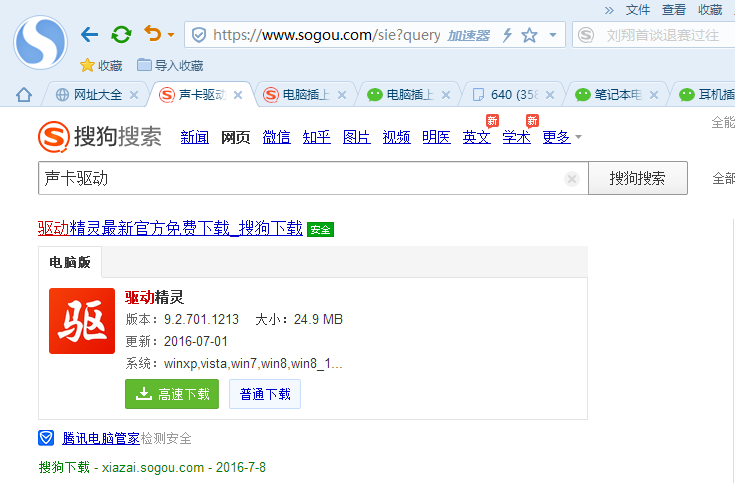Close the Sogou 电脑插上 tab

(x=342, y=95)
